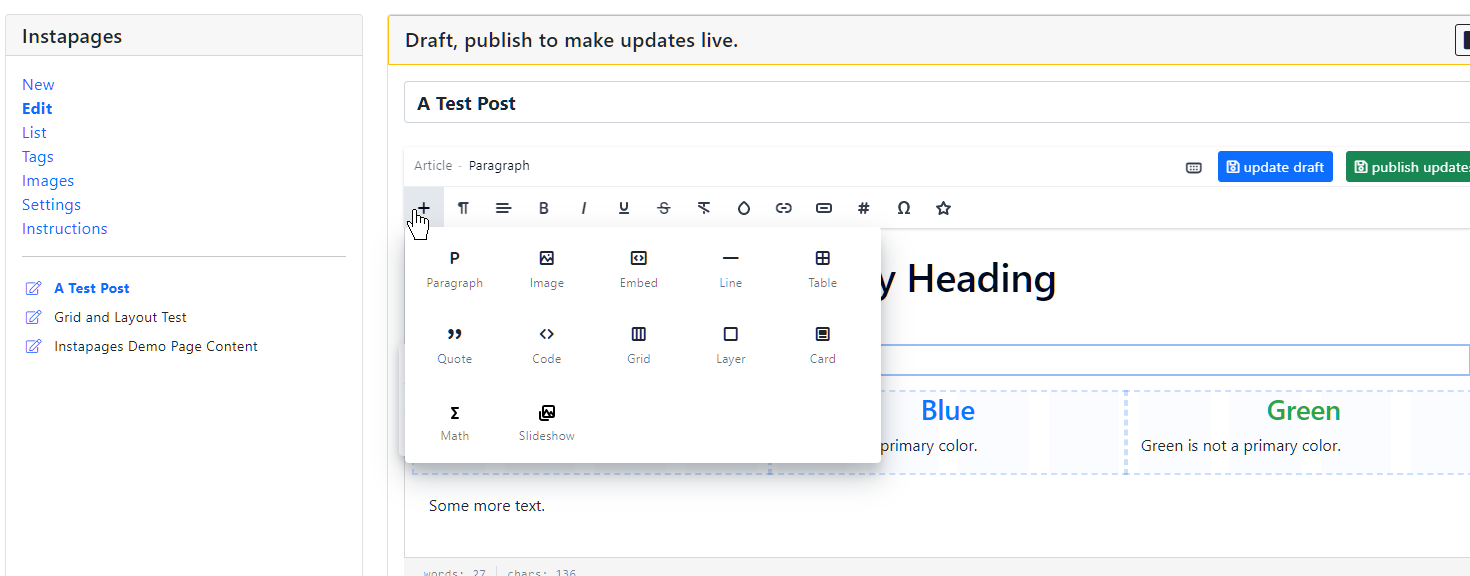Insert a Slideshow block
1470x576 pixels.
[546, 422]
